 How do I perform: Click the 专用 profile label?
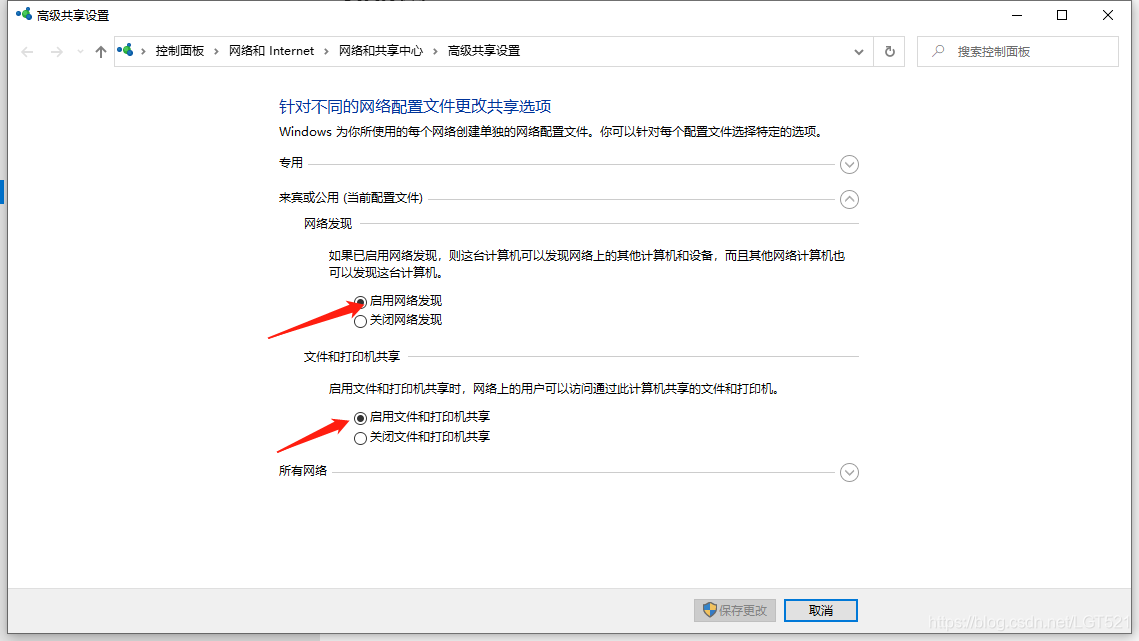[x=291, y=163]
